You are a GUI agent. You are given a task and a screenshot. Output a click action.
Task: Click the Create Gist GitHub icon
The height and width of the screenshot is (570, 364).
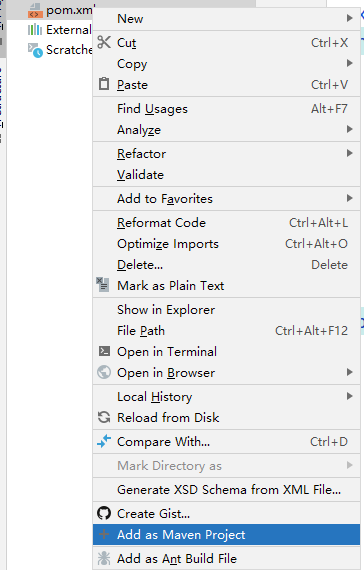tap(104, 513)
